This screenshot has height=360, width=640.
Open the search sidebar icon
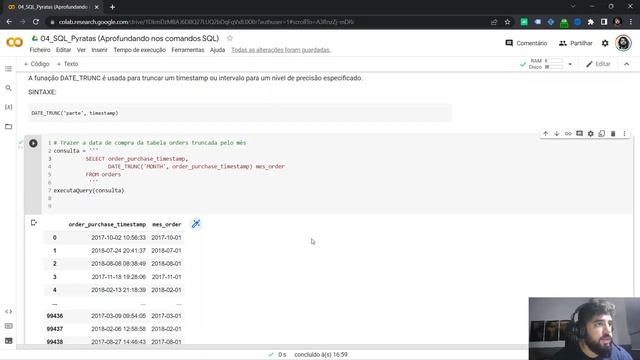coord(8,88)
